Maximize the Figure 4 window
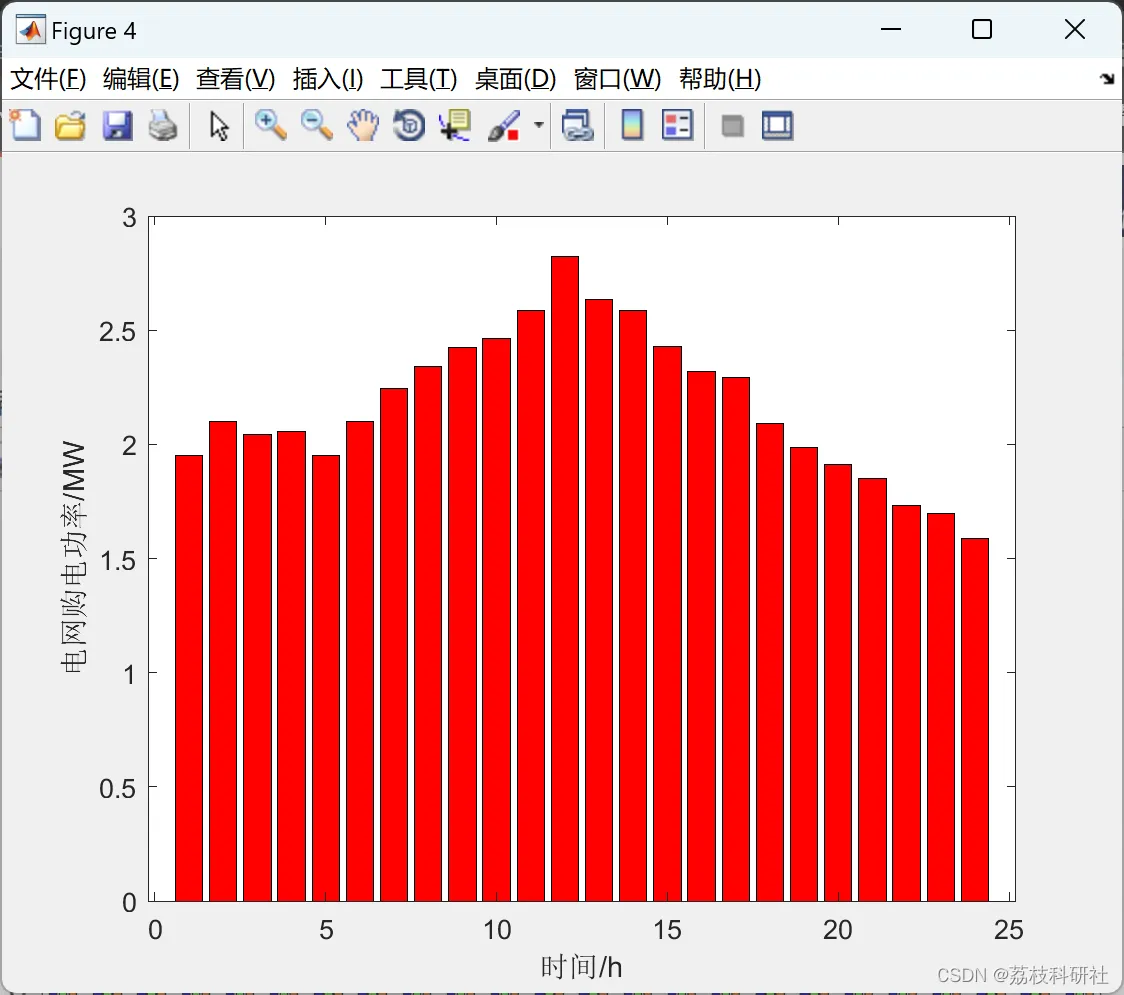 [981, 29]
